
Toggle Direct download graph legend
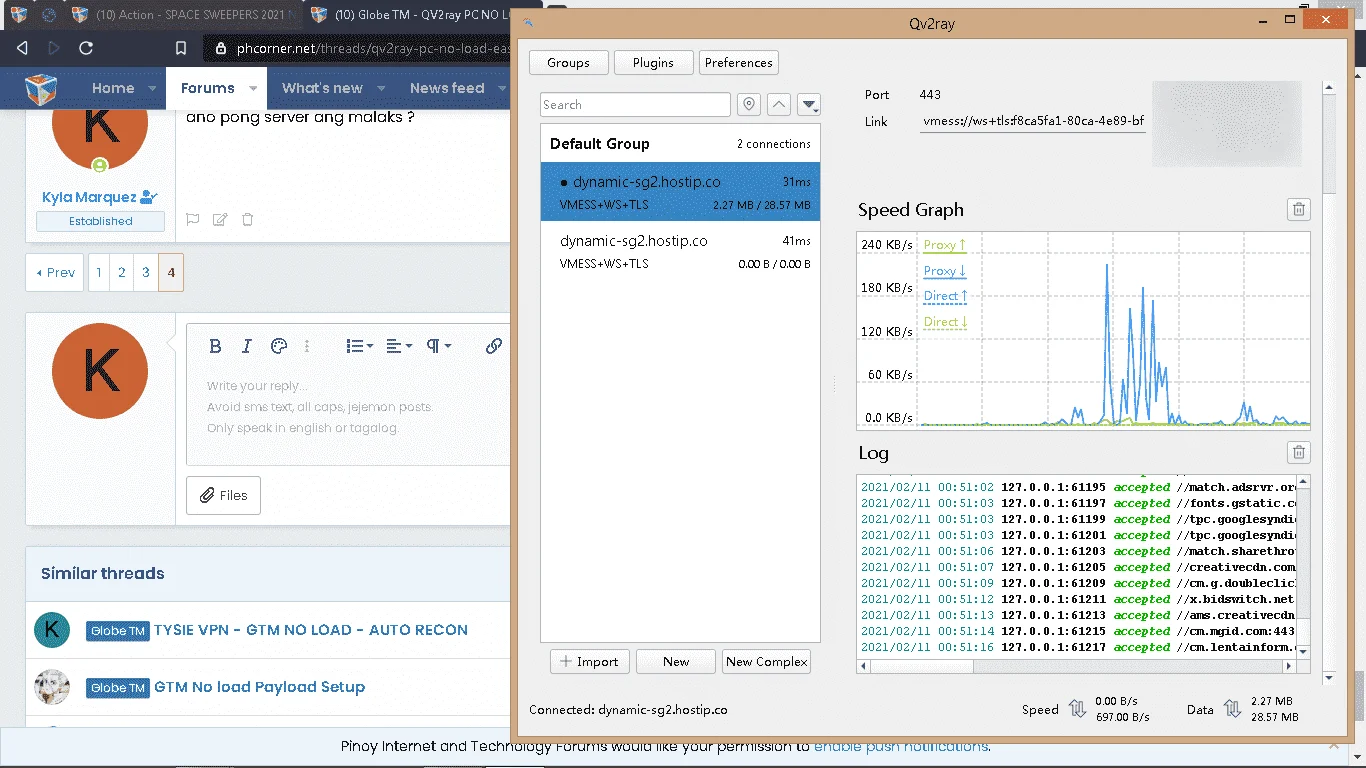click(946, 322)
